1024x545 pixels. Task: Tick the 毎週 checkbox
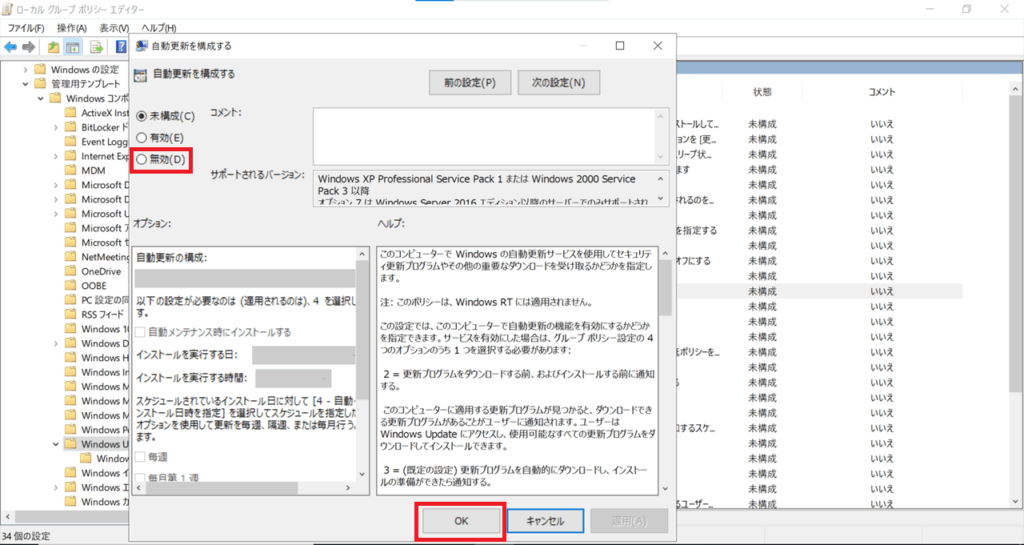(x=140, y=457)
